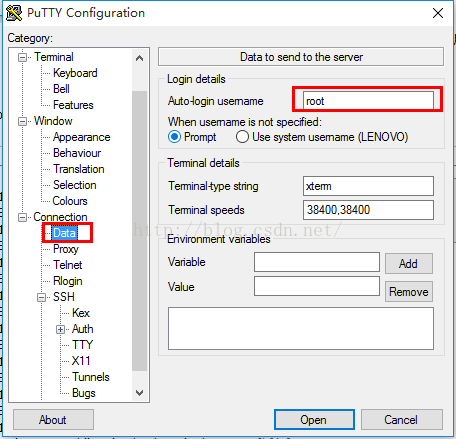Open the Bell category
This screenshot has height=439, width=456.
61,89
